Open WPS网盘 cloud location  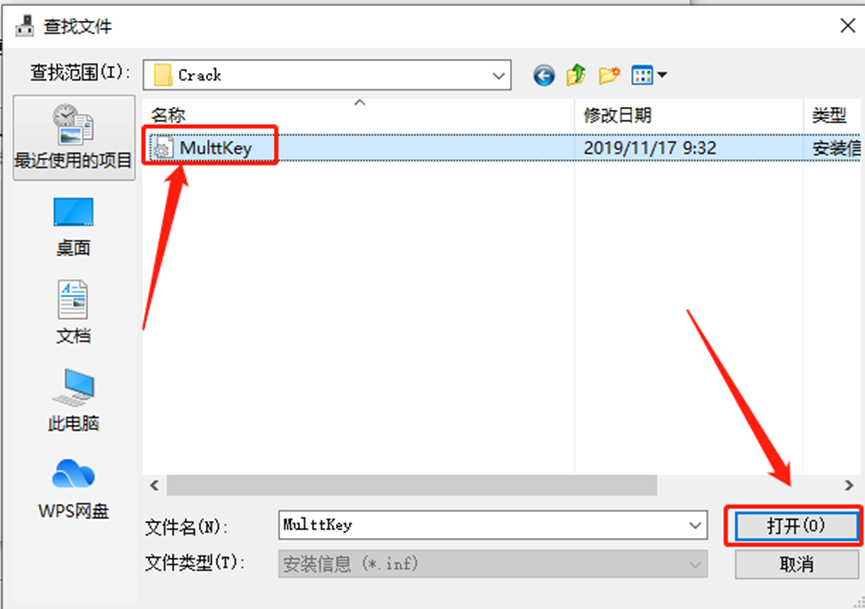click(x=73, y=488)
